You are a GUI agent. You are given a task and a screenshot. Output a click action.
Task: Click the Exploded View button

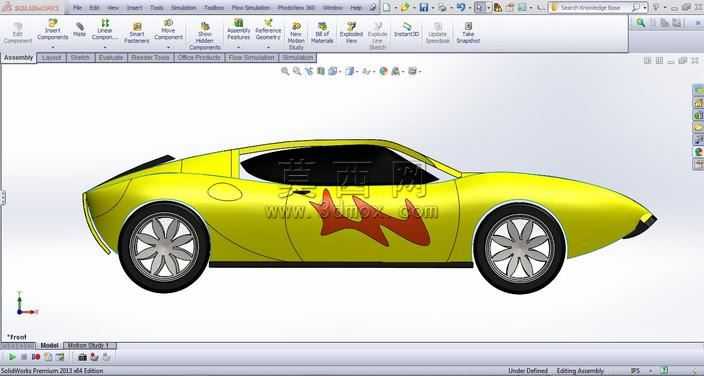(351, 32)
